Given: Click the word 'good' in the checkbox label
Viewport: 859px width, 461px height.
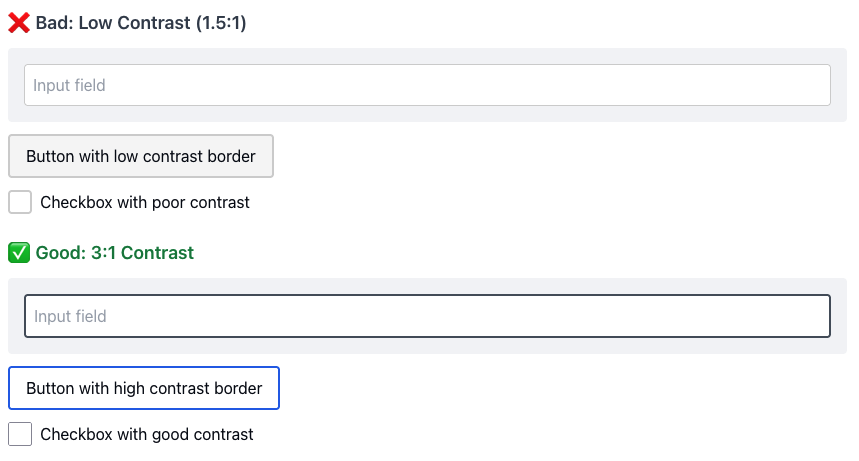Looking at the screenshot, I should click(x=170, y=434).
